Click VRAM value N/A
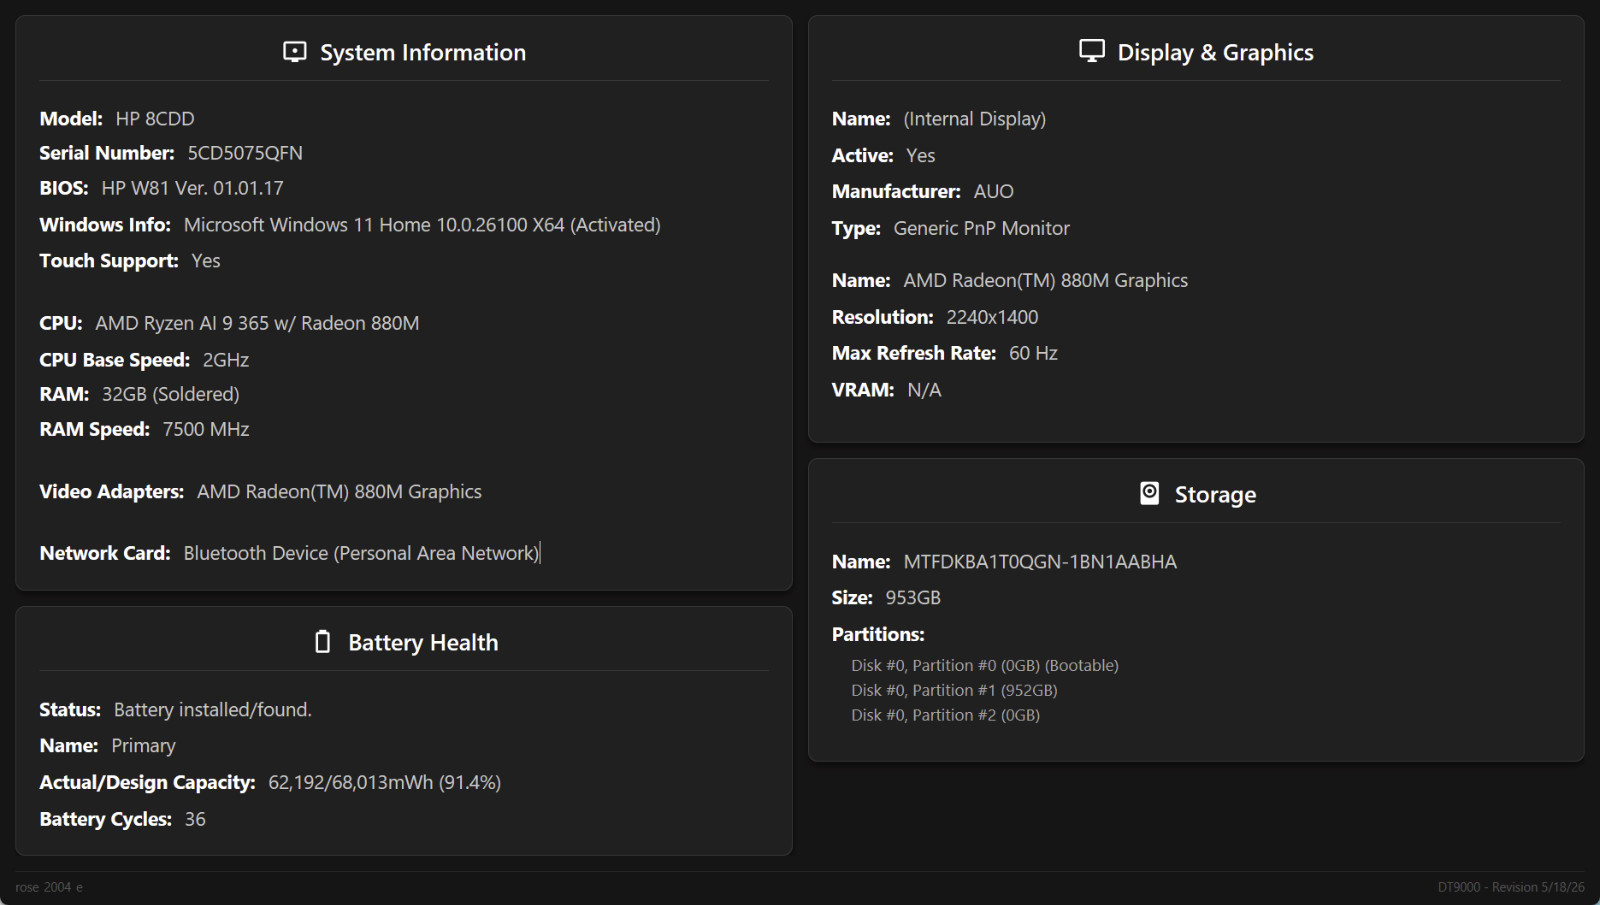This screenshot has width=1600, height=905. pos(924,390)
